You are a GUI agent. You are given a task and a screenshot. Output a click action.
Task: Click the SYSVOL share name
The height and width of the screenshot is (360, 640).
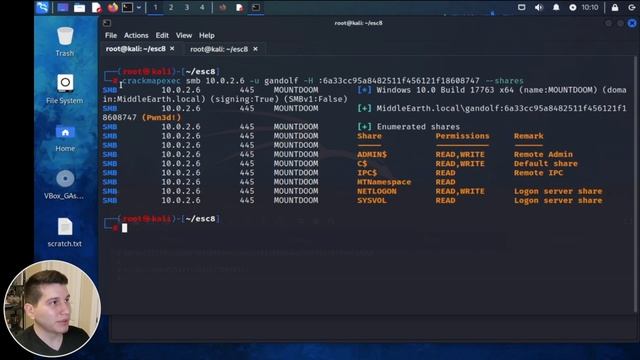(x=372, y=200)
